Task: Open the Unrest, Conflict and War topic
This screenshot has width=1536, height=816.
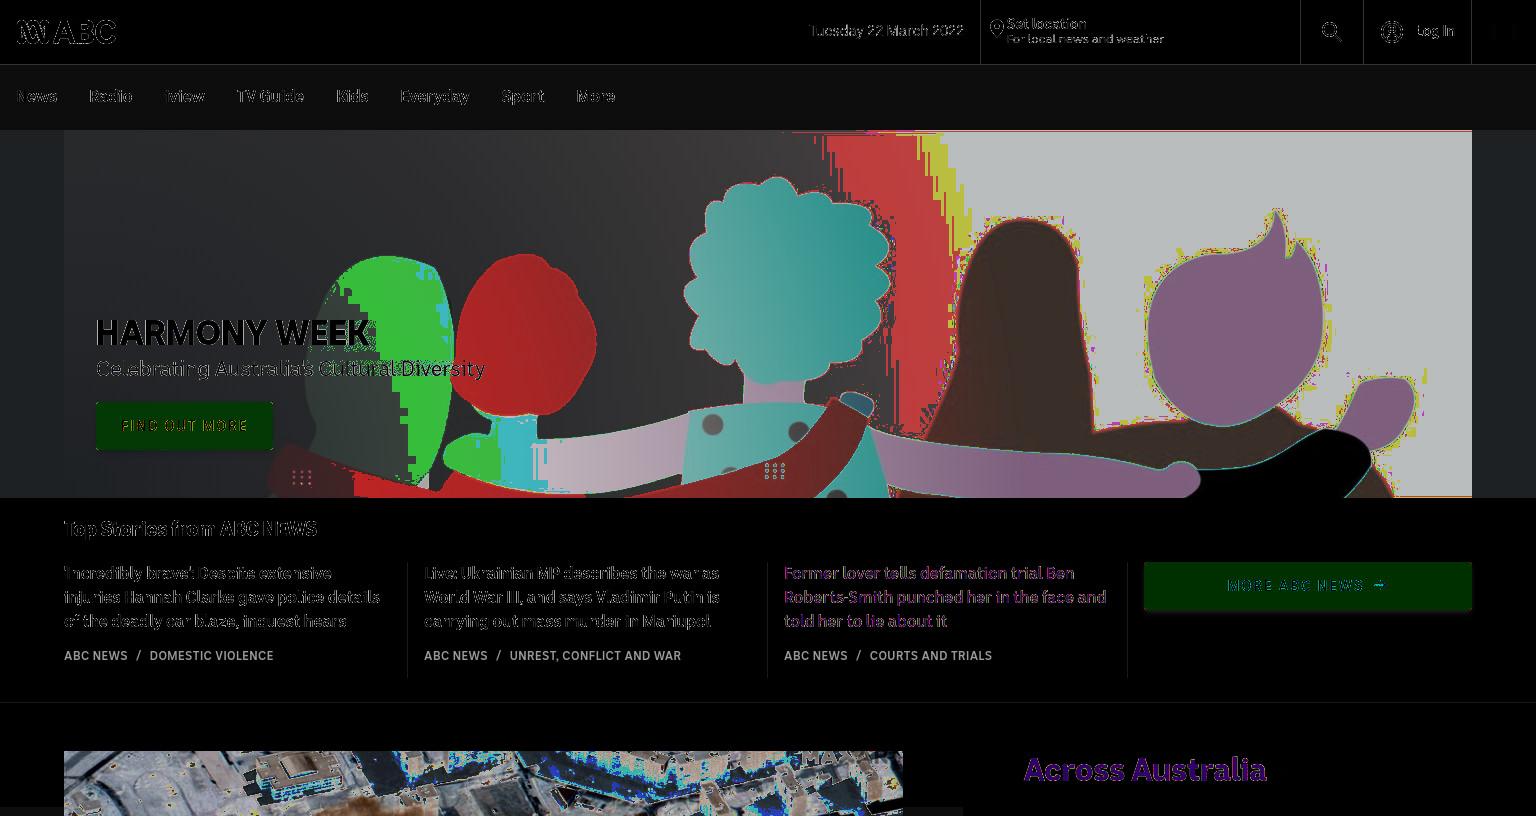Action: click(x=595, y=656)
